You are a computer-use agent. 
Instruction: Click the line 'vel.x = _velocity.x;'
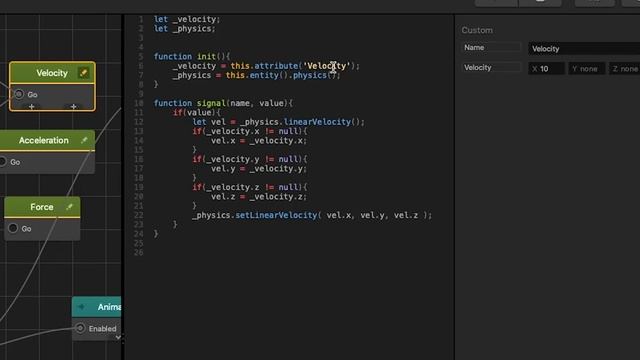[x=259, y=141]
